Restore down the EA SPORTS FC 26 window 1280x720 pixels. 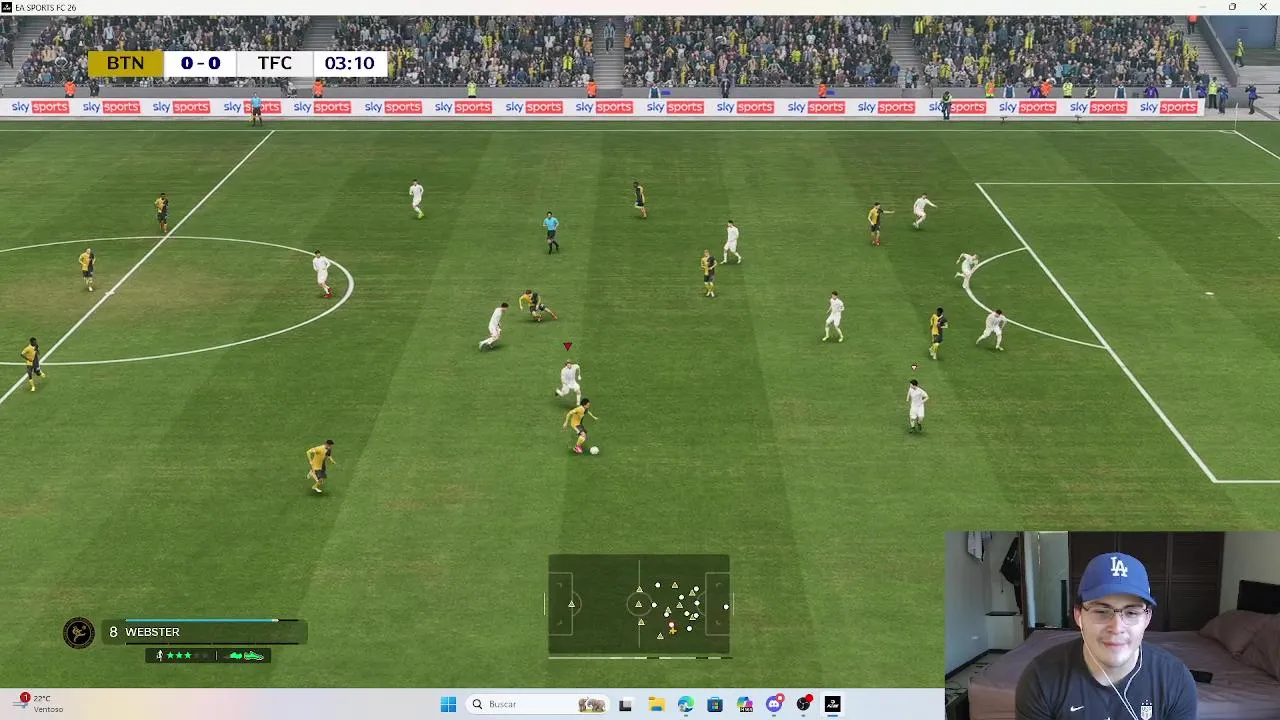point(1232,7)
